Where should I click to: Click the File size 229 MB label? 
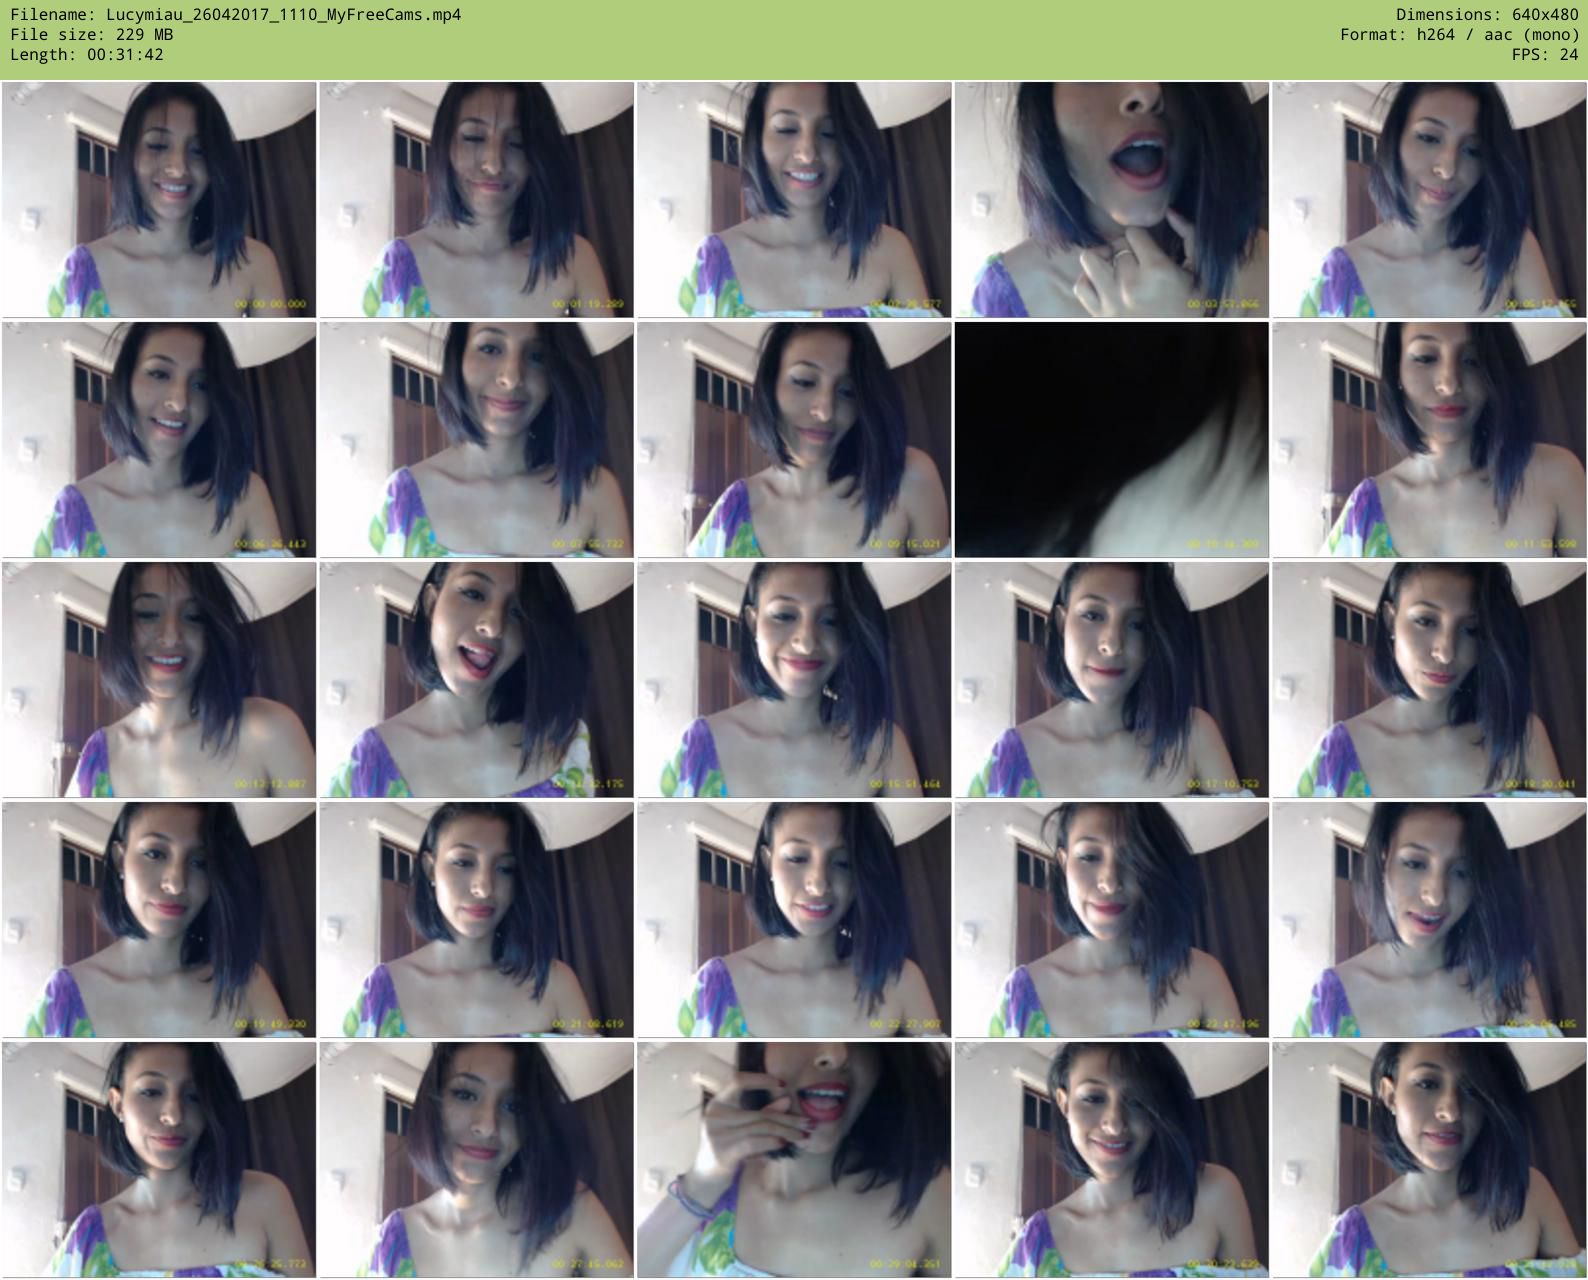[x=92, y=35]
